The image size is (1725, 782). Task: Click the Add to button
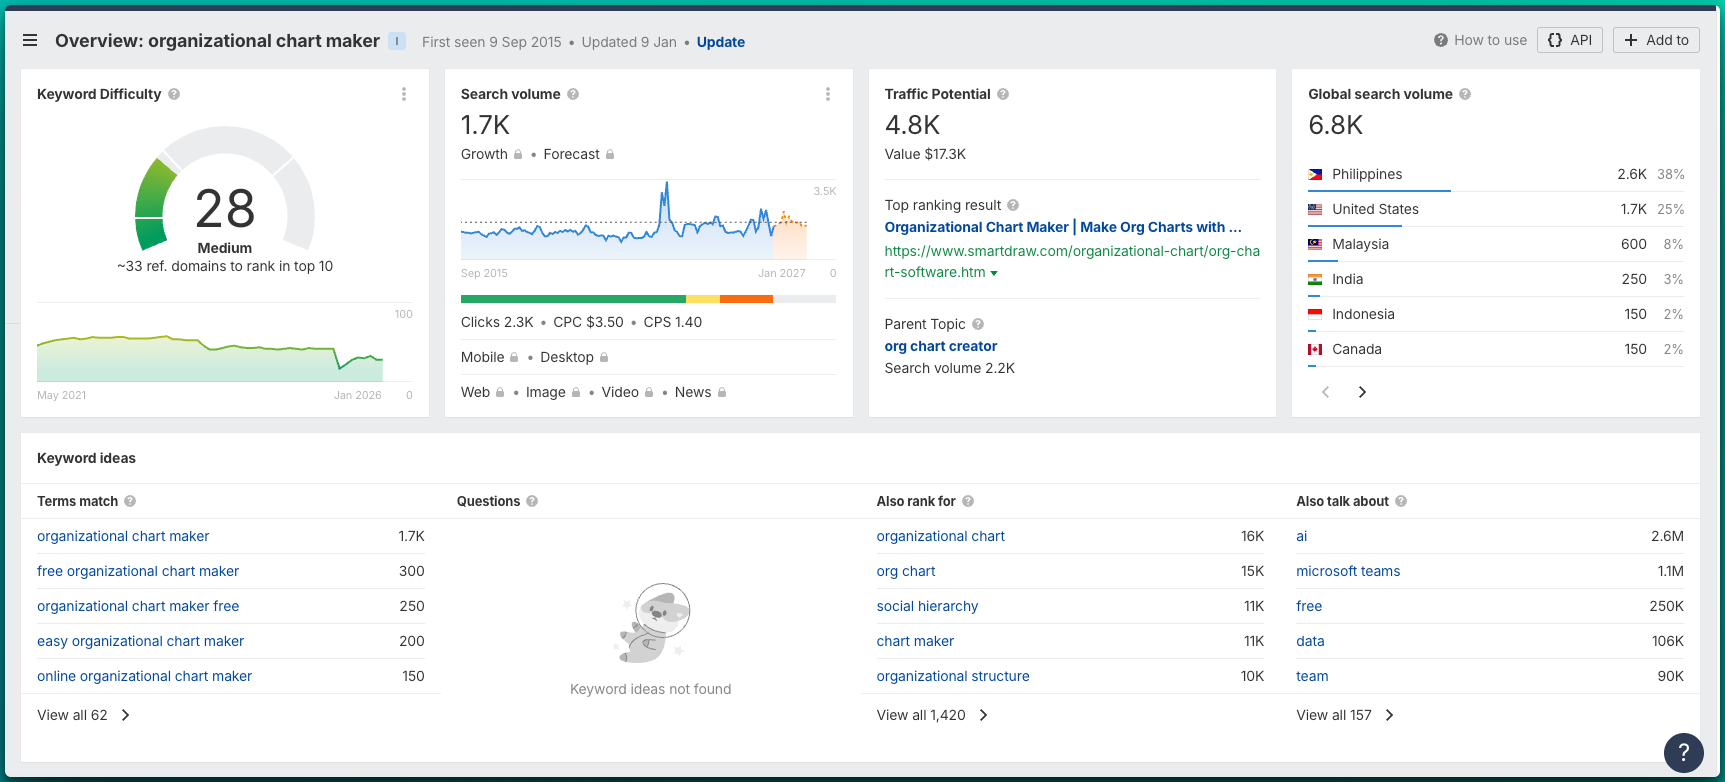(1656, 40)
